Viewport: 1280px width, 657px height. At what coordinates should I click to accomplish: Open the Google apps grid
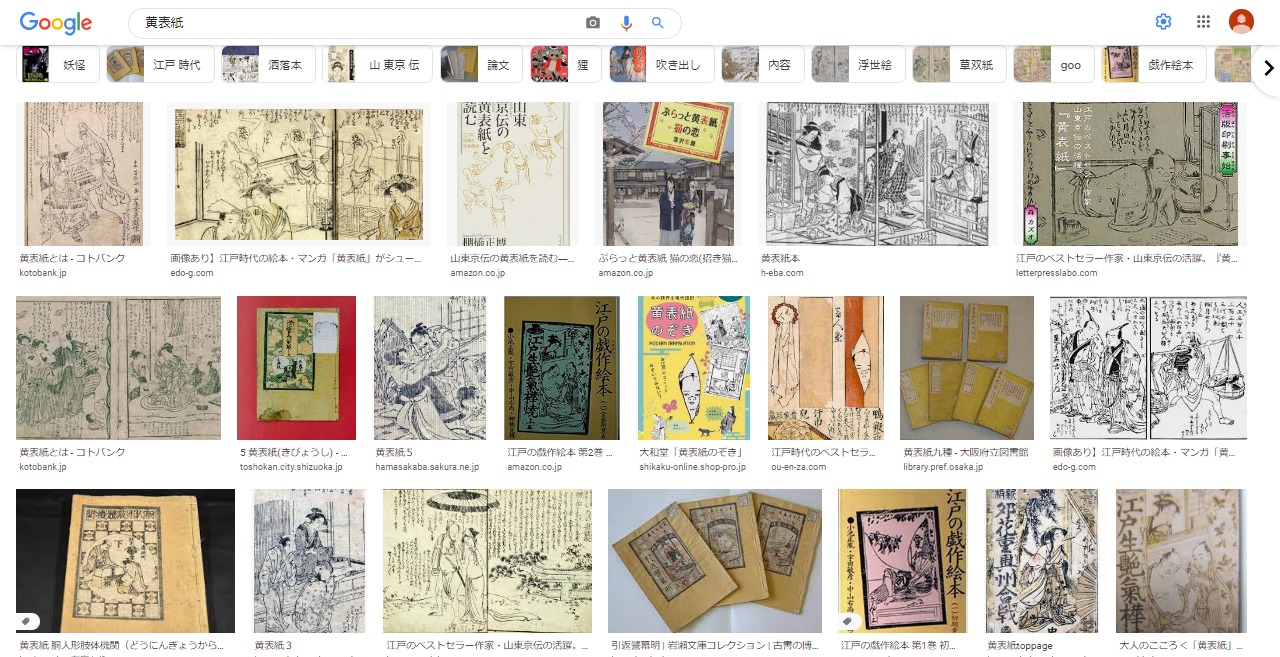pyautogui.click(x=1203, y=22)
